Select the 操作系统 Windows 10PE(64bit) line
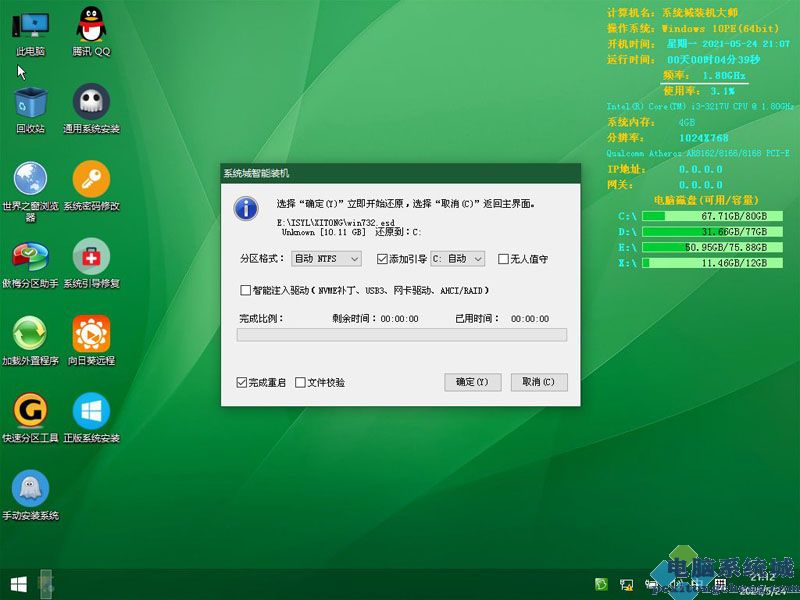The image size is (800, 600). pyautogui.click(x=693, y=29)
